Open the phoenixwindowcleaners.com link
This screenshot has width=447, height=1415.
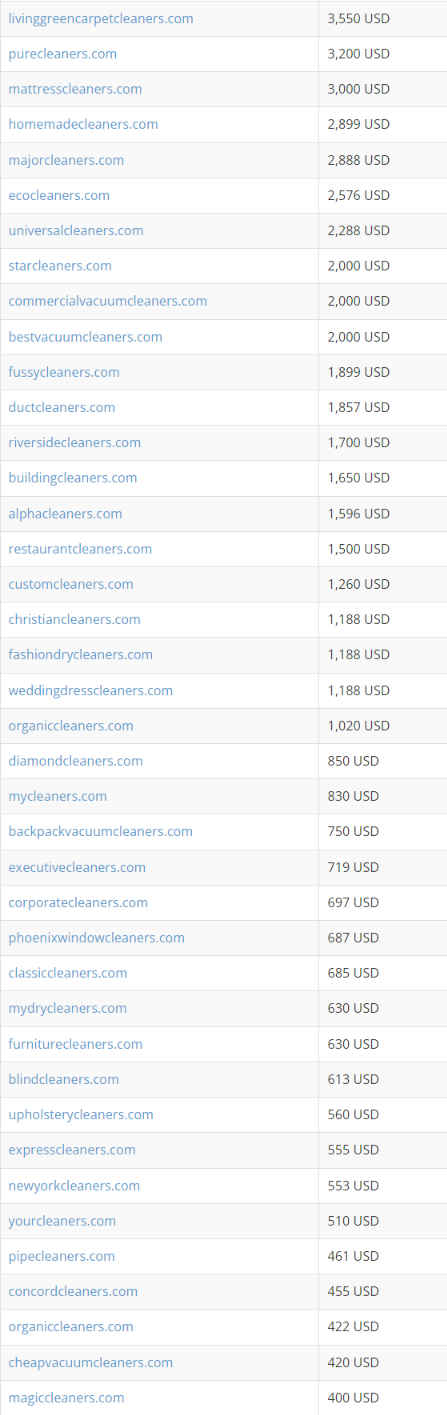(x=96, y=937)
